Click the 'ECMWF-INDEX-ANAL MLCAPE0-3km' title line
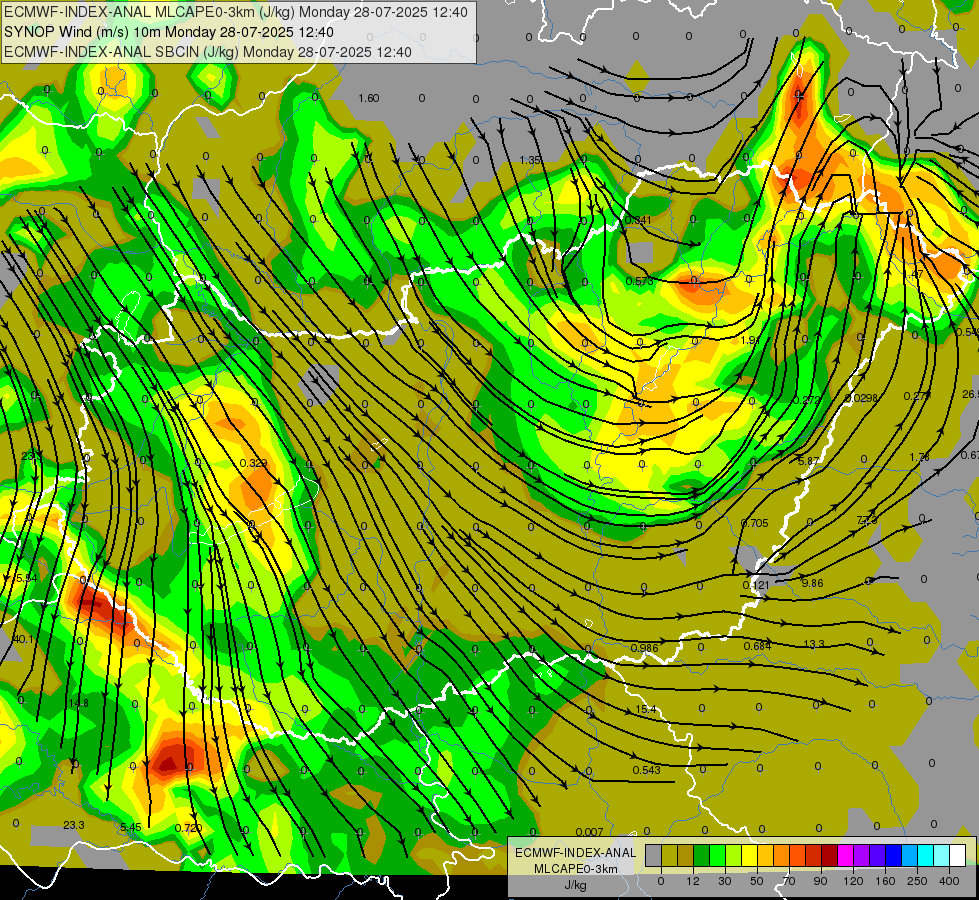Viewport: 979px width, 900px height. [x=235, y=12]
